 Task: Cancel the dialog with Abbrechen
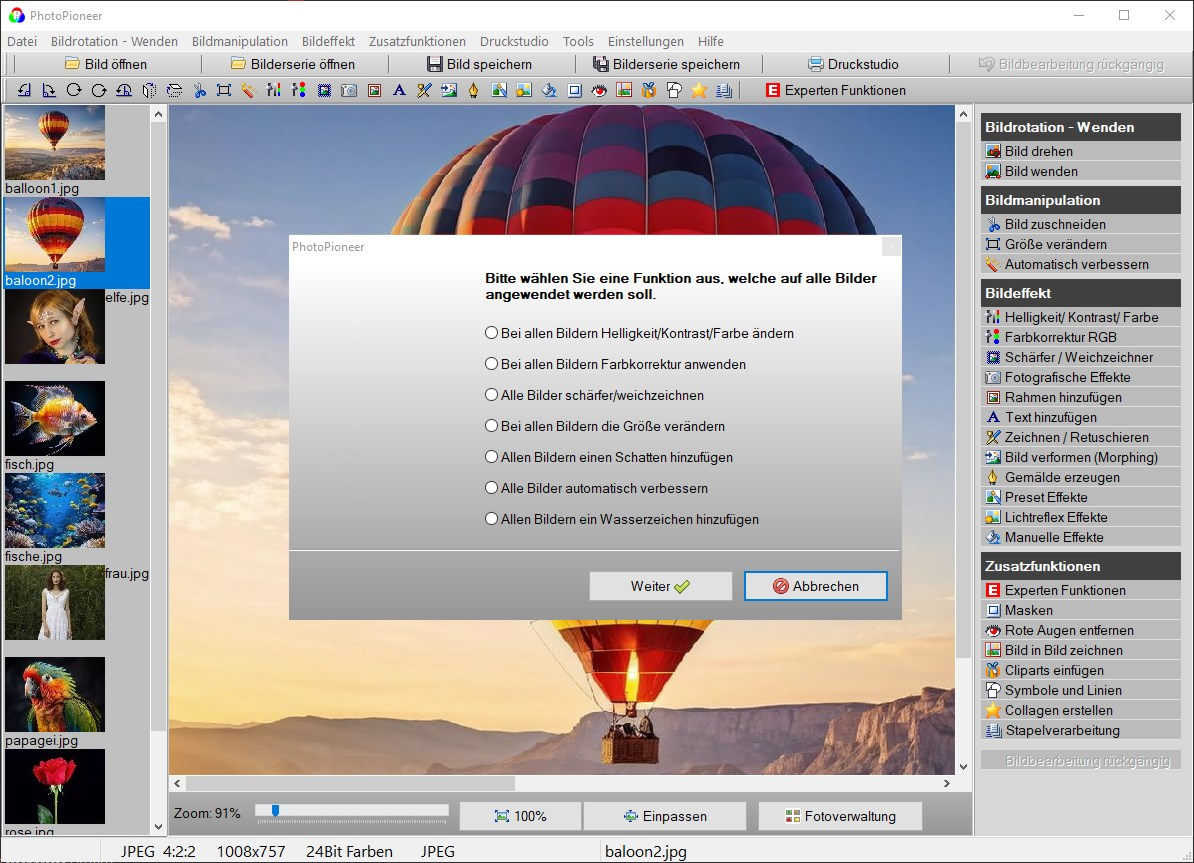815,586
